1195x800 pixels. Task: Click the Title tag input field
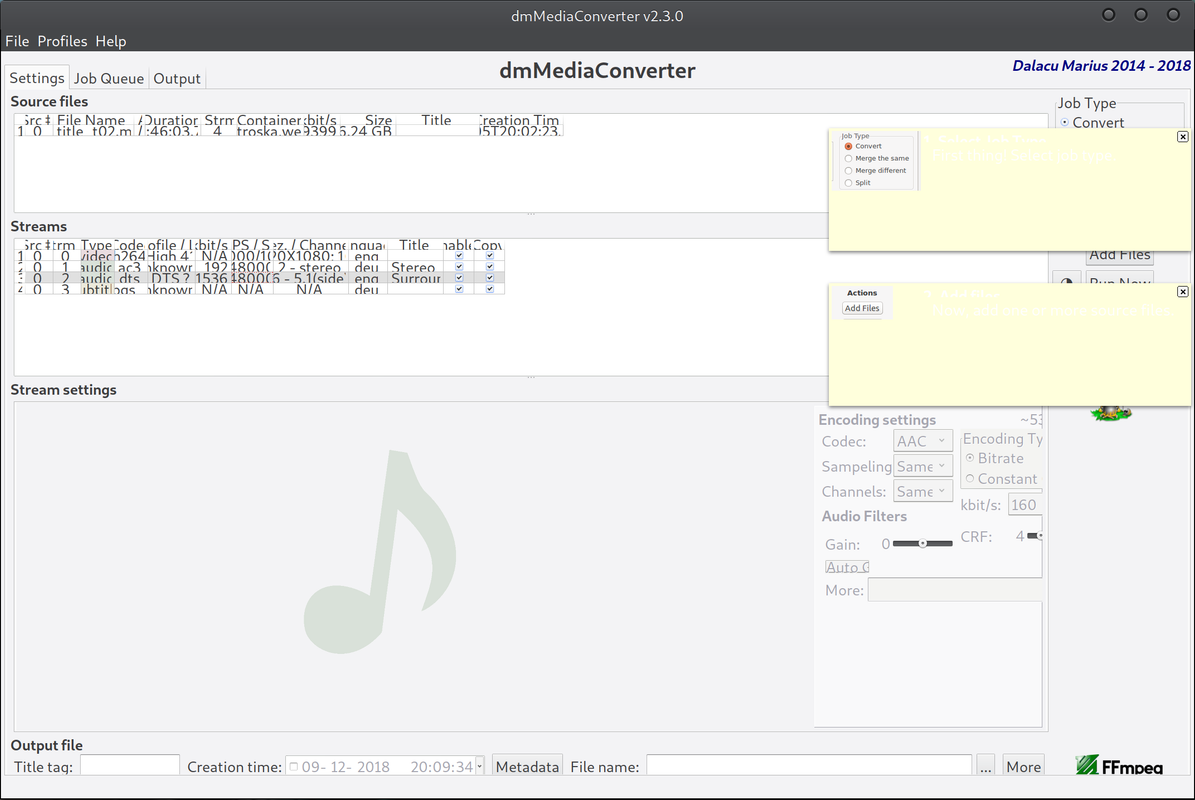tap(130, 766)
